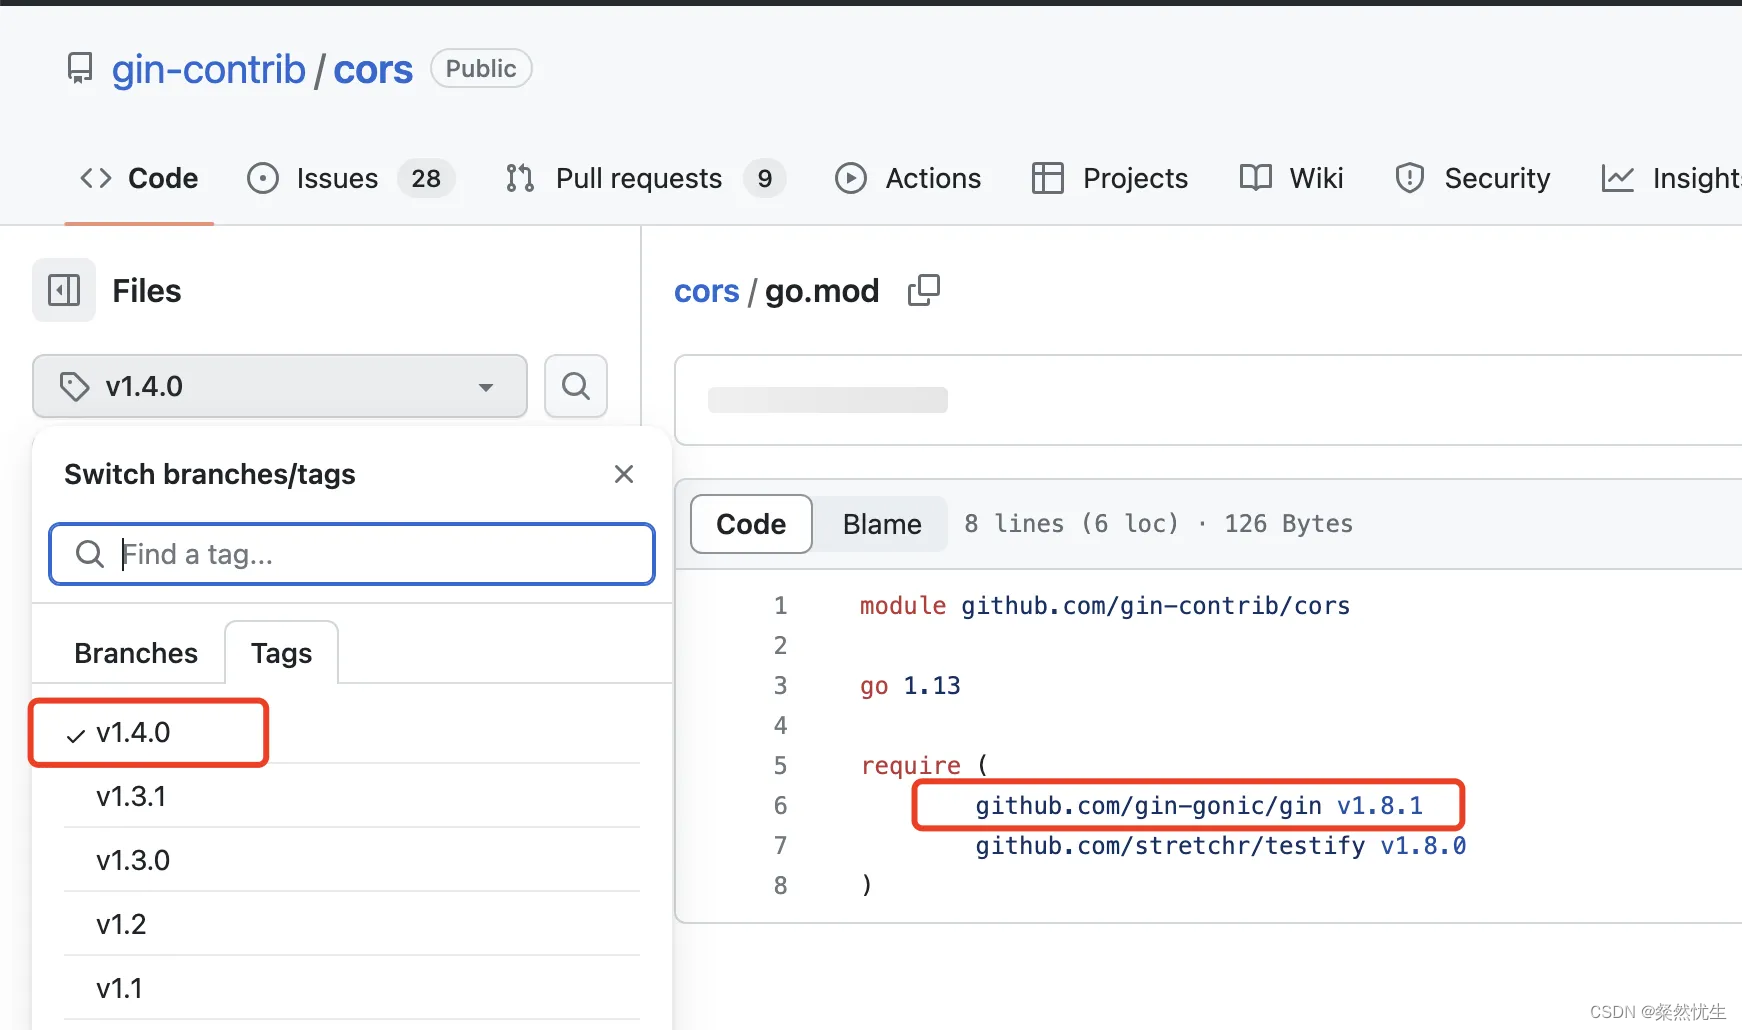Click the 28 issues count badge
Screen dimensions: 1742x1030
[x=426, y=178]
